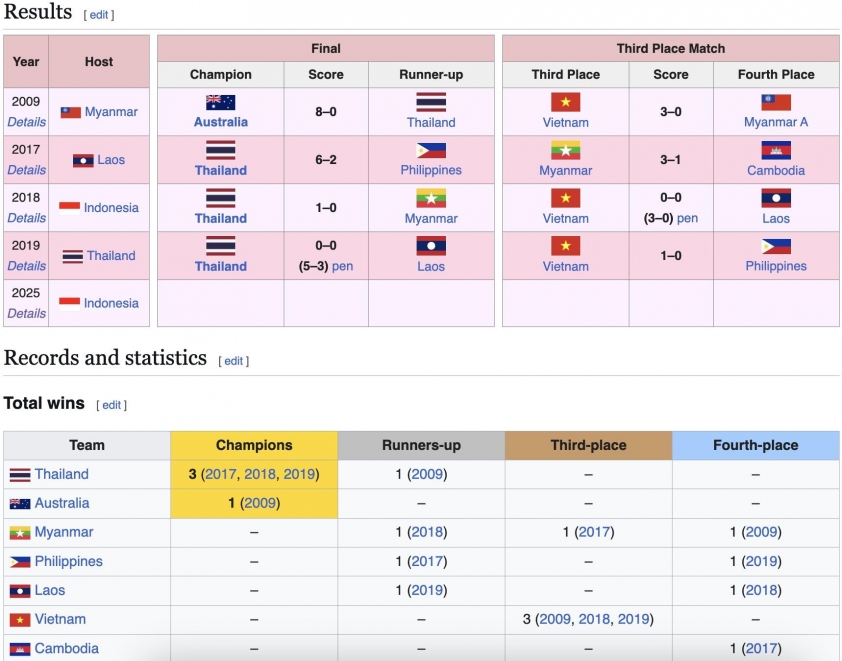This screenshot has width=842, height=661.
Task: Open the Laos host link for 2017
Action: (111, 160)
